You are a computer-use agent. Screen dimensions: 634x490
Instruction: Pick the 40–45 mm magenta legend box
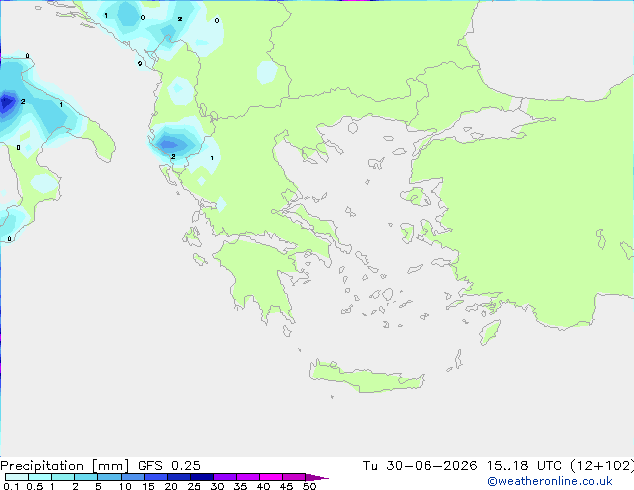click(x=271, y=477)
